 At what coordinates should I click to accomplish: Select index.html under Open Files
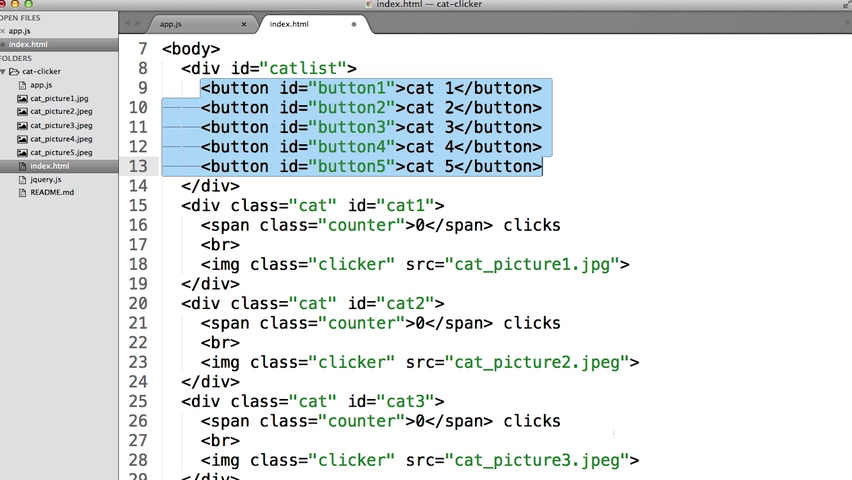[x=28, y=45]
